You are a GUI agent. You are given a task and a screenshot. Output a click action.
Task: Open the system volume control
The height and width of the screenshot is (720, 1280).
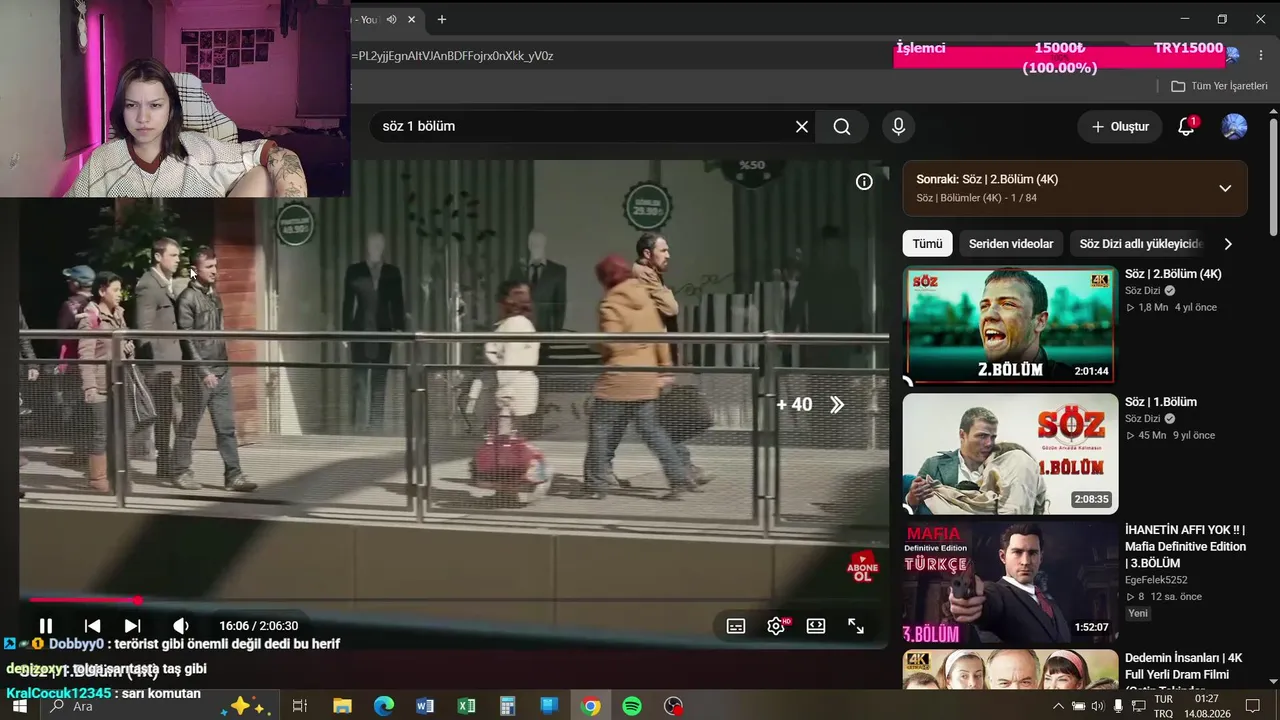click(1097, 706)
